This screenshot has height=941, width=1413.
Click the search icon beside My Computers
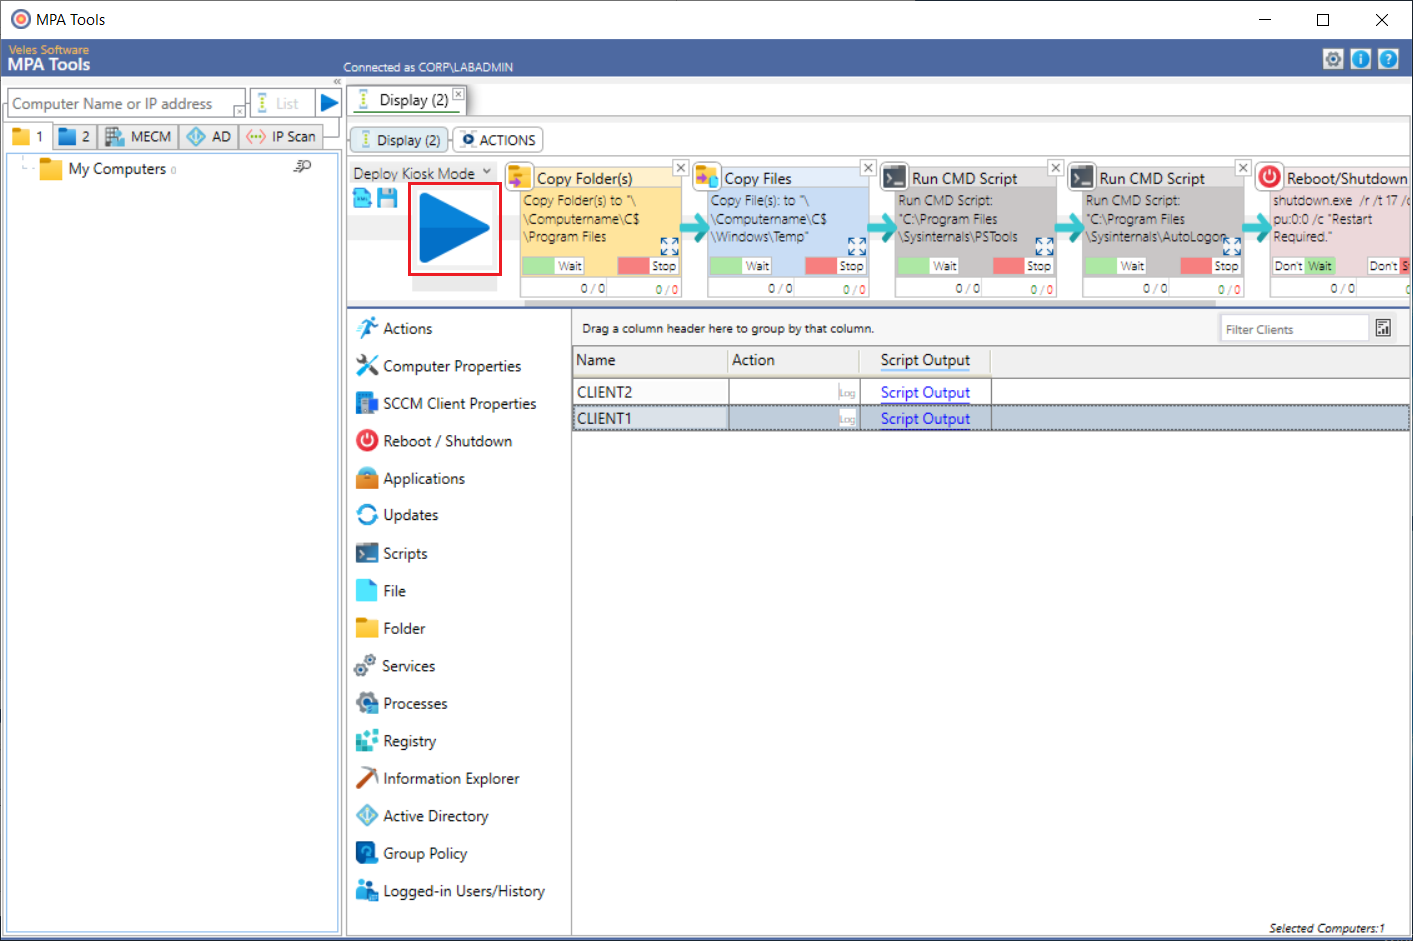point(302,167)
